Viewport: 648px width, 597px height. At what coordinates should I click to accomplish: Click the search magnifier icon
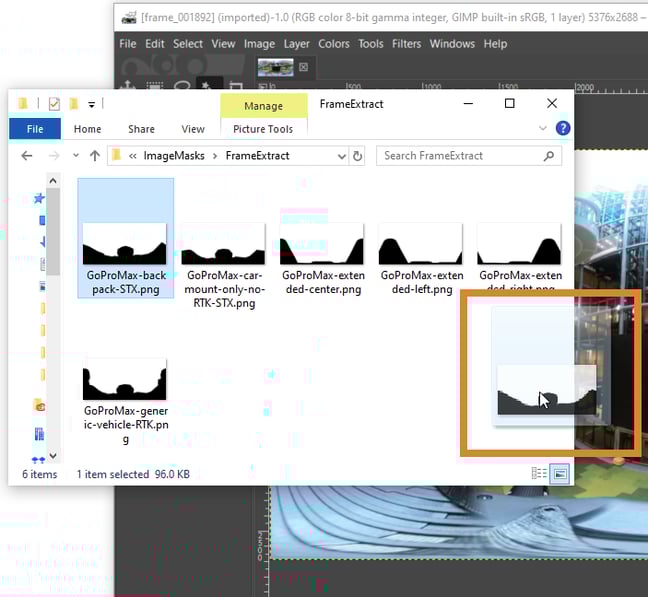[548, 156]
